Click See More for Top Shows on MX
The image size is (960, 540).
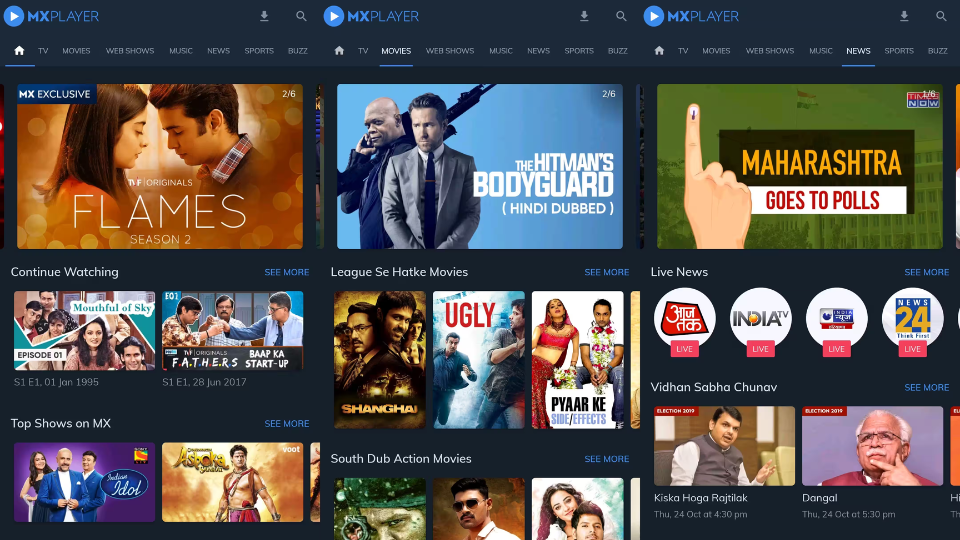point(287,424)
